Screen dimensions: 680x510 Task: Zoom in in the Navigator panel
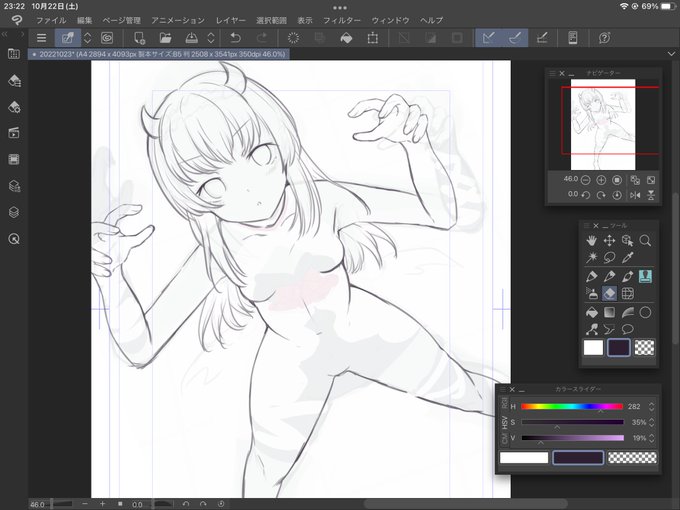pyautogui.click(x=601, y=180)
